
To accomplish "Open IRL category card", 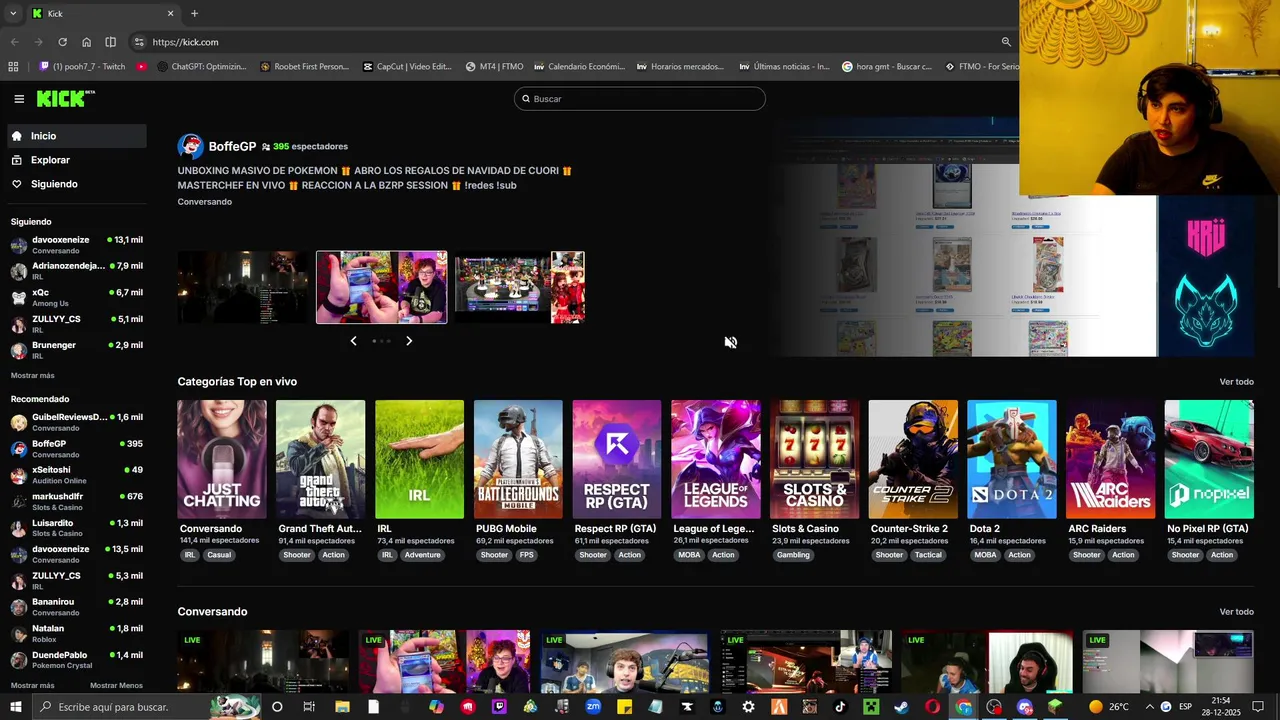I will (419, 459).
